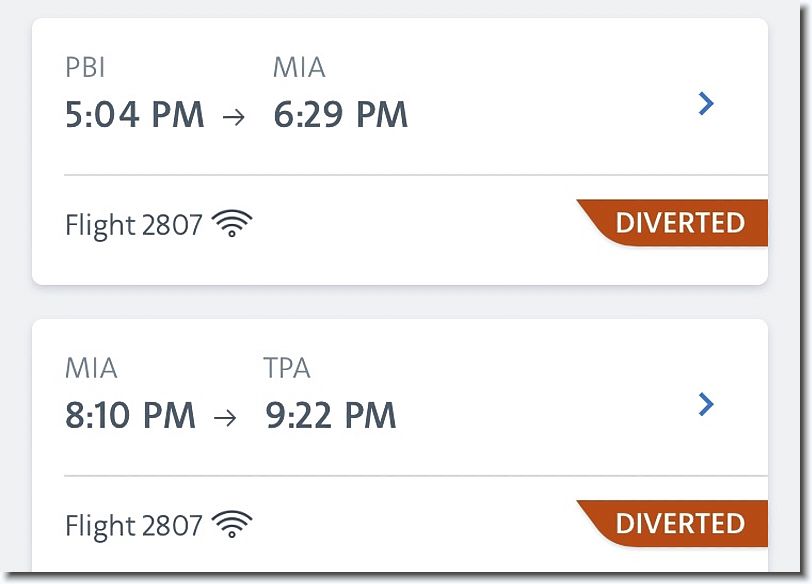Click the TPA destination airport code

(x=287, y=368)
